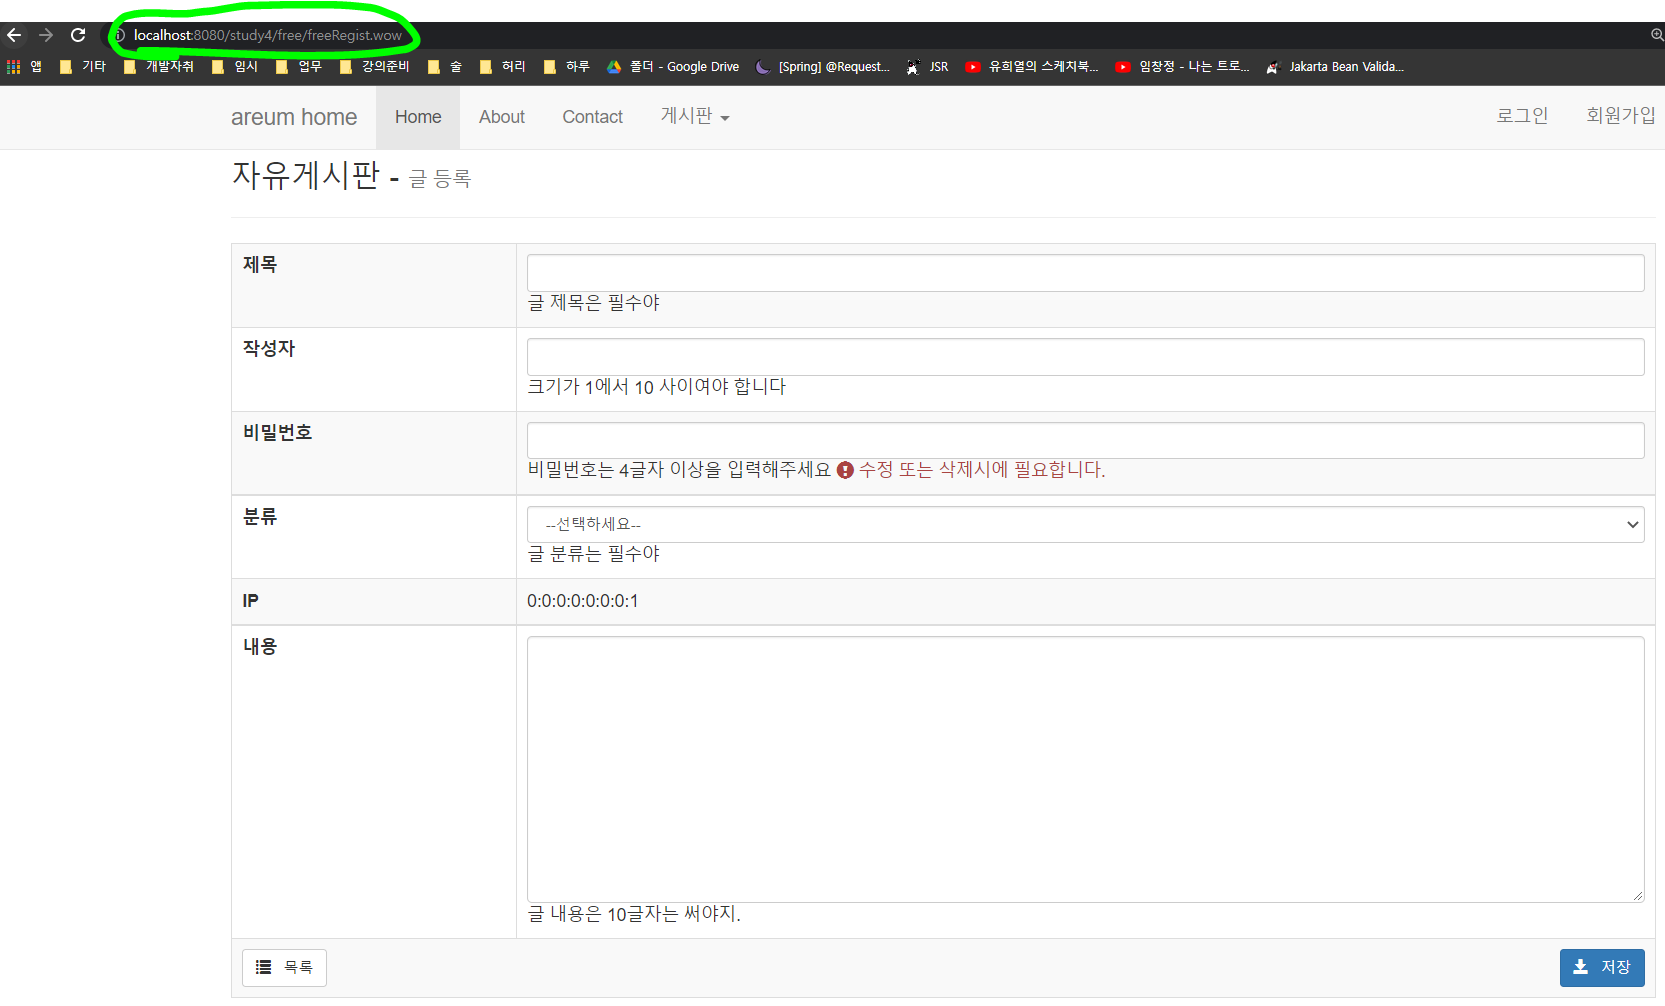Screen dimensions: 1665x1006
Task: Click inside the 내용 content textarea
Action: 1085,769
